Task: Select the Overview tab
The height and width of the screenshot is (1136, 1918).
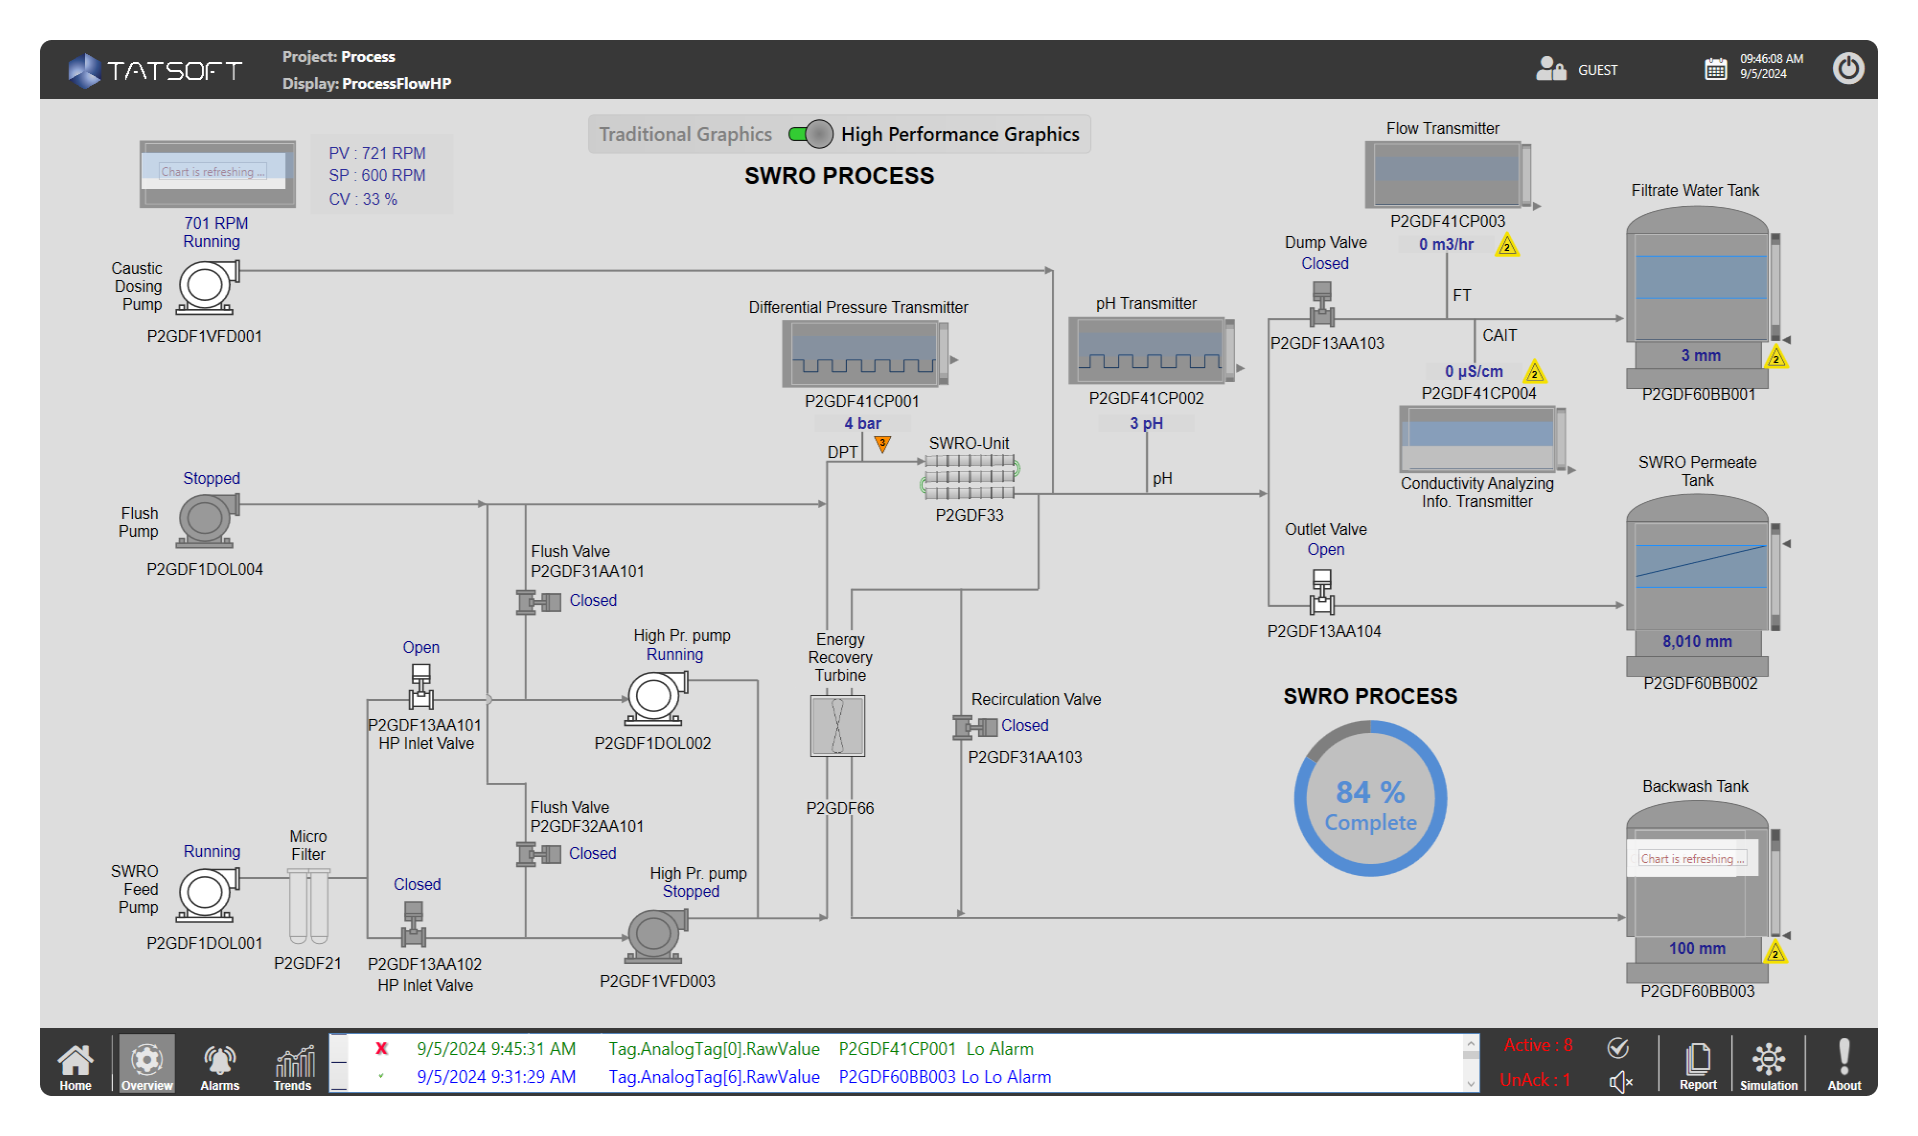Action: pyautogui.click(x=147, y=1065)
